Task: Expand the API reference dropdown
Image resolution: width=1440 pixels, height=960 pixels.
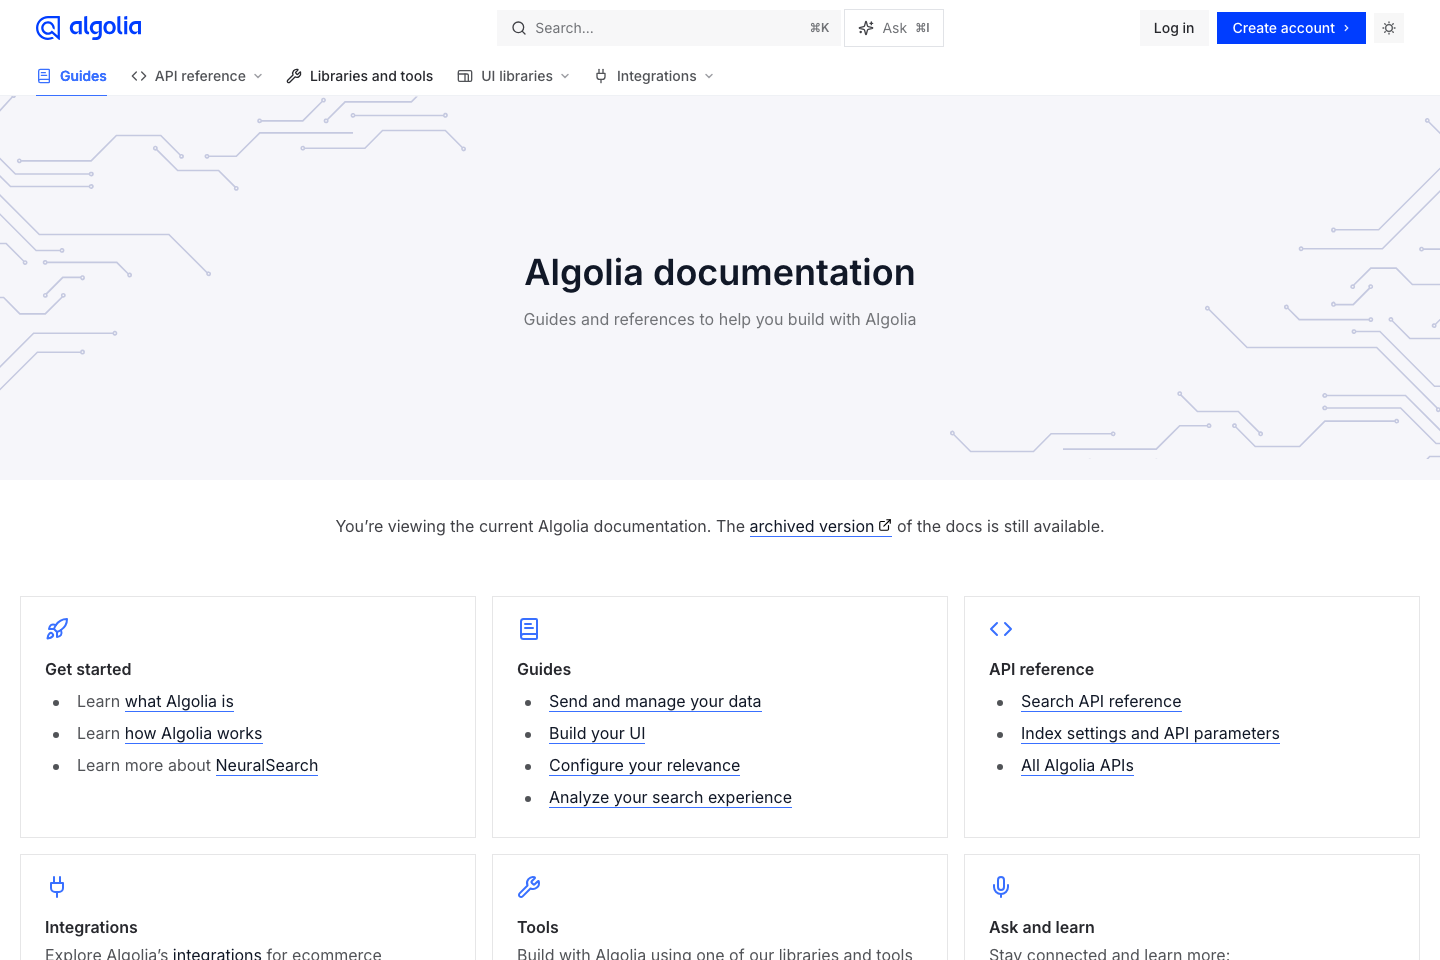Action: click(196, 75)
